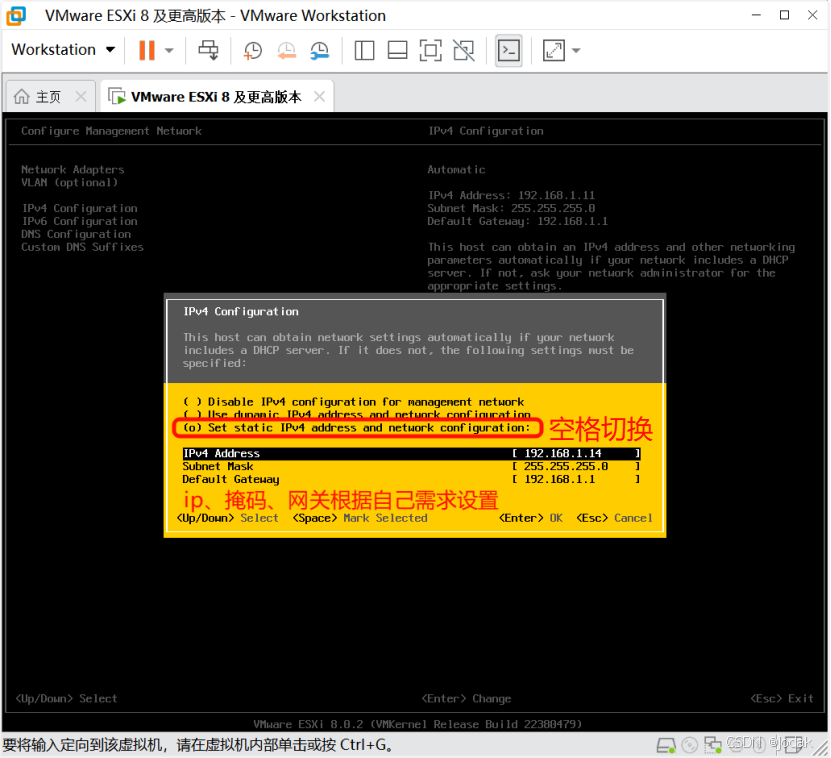The width and height of the screenshot is (831, 758).
Task: Click the <Up/Down> Select hint at bottom-left
Action: (66, 699)
